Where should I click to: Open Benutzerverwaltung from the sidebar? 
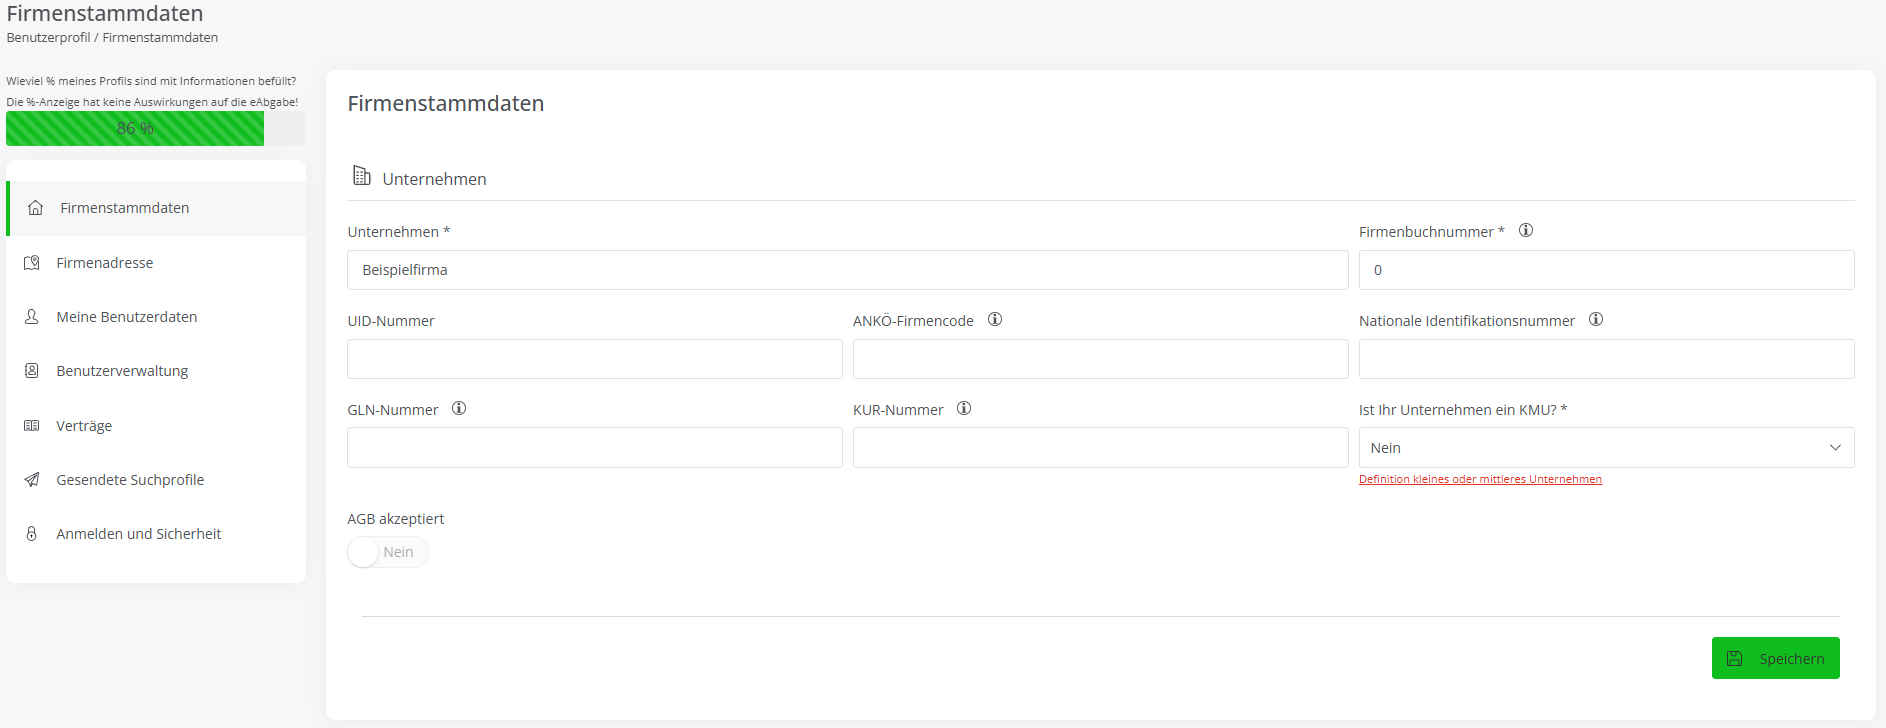[x=122, y=371]
